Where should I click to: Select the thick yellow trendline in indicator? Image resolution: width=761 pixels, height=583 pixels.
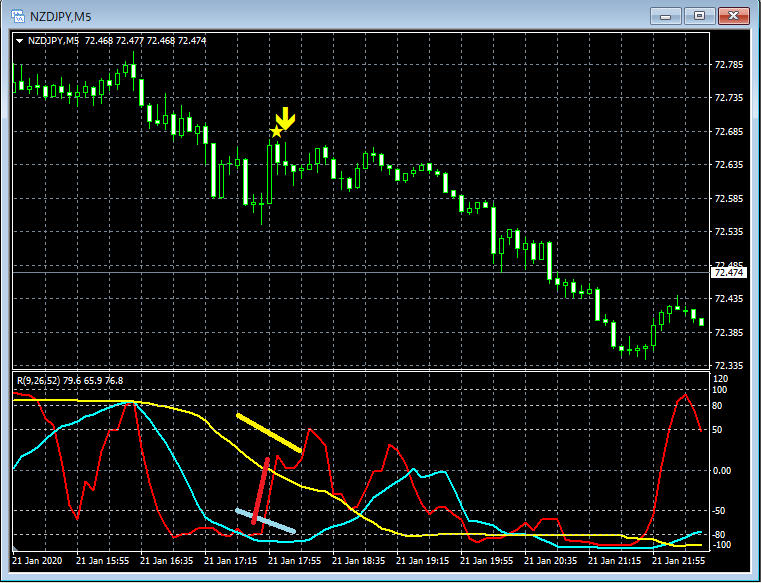click(x=269, y=433)
